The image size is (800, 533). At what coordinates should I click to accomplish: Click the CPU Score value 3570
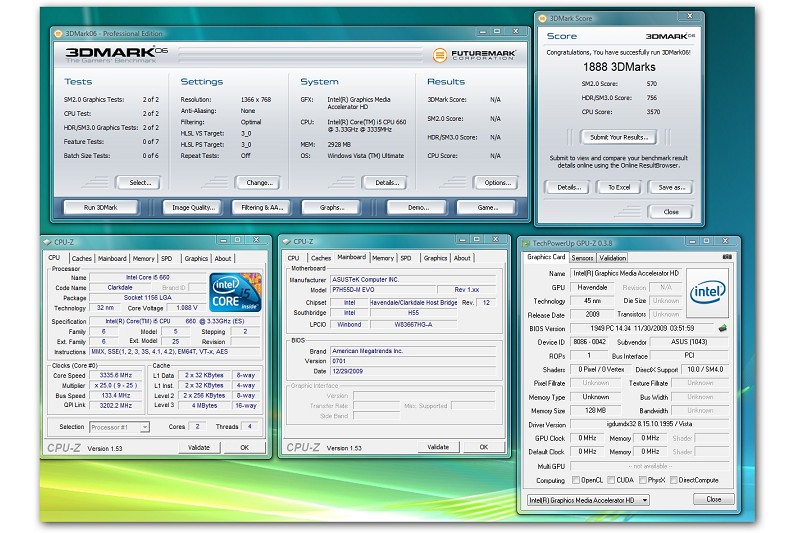click(653, 112)
